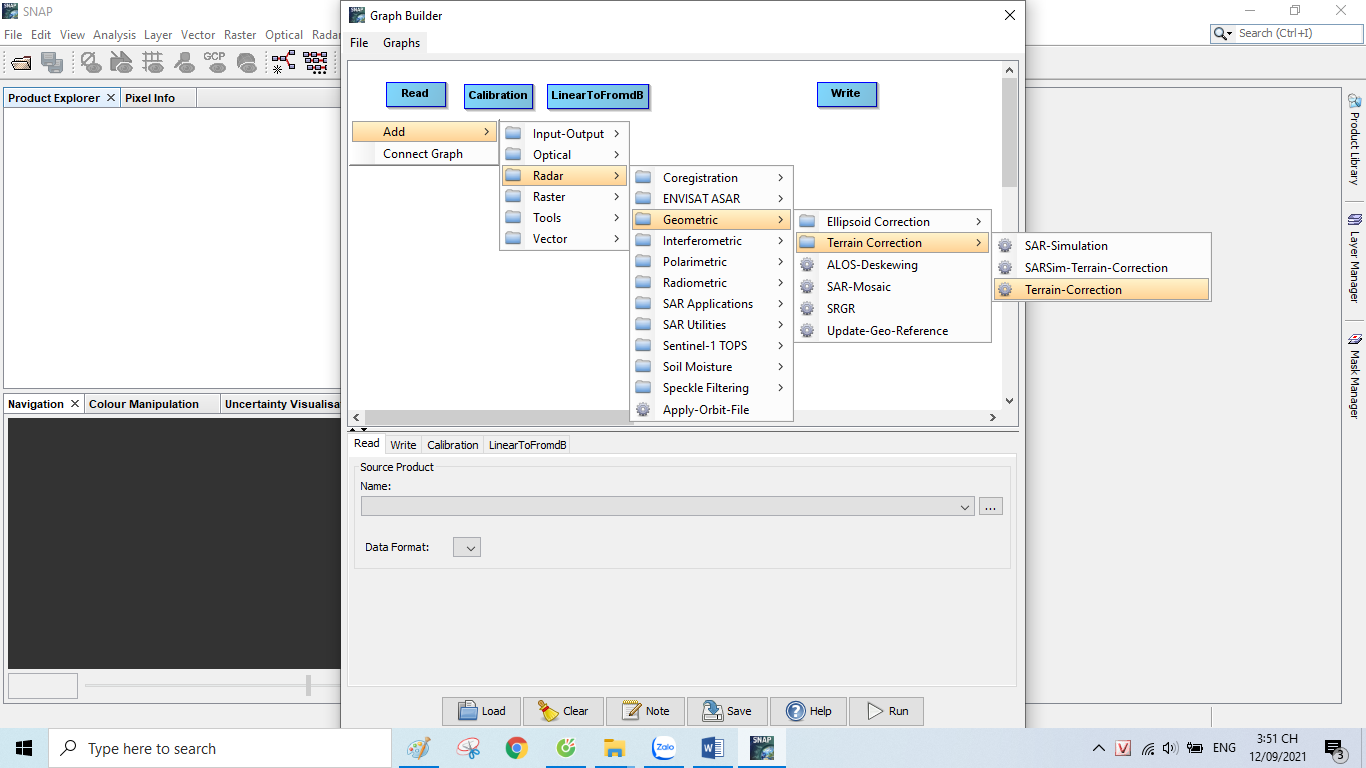Open Paint from the taskbar
1366x768 pixels.
tap(419, 748)
